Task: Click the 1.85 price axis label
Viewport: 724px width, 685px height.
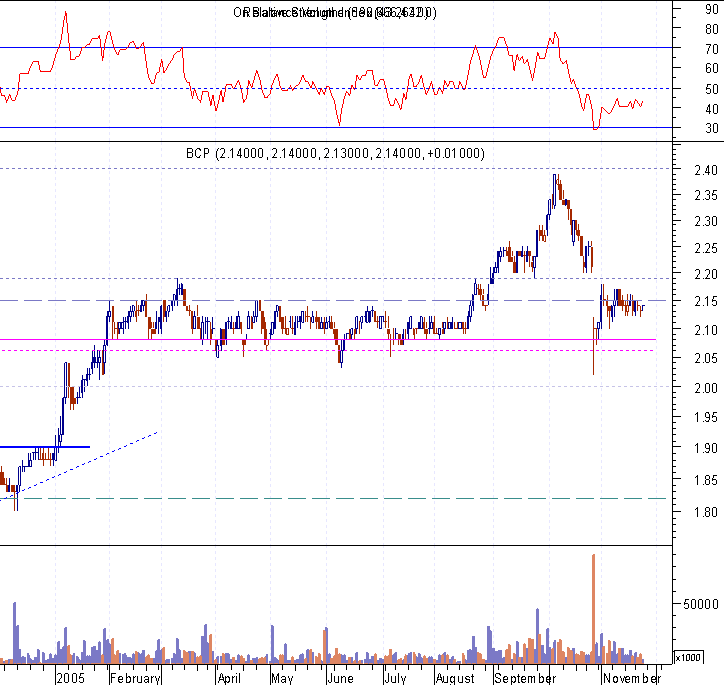Action: click(x=706, y=481)
